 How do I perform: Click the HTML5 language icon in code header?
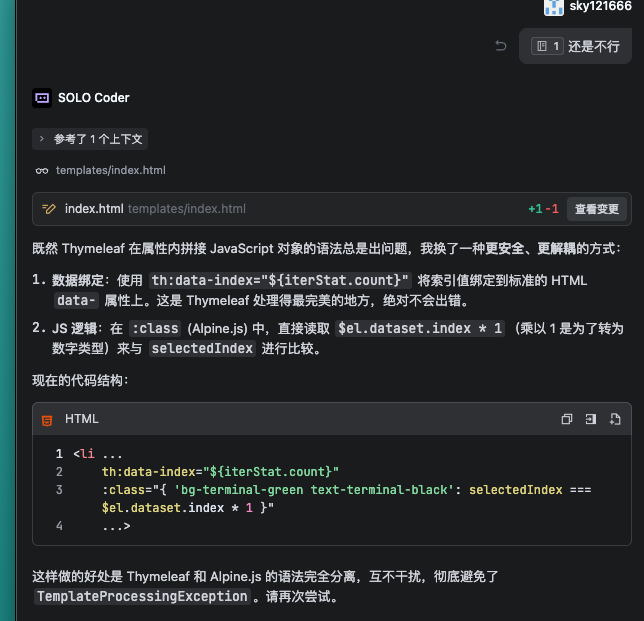click(47, 420)
